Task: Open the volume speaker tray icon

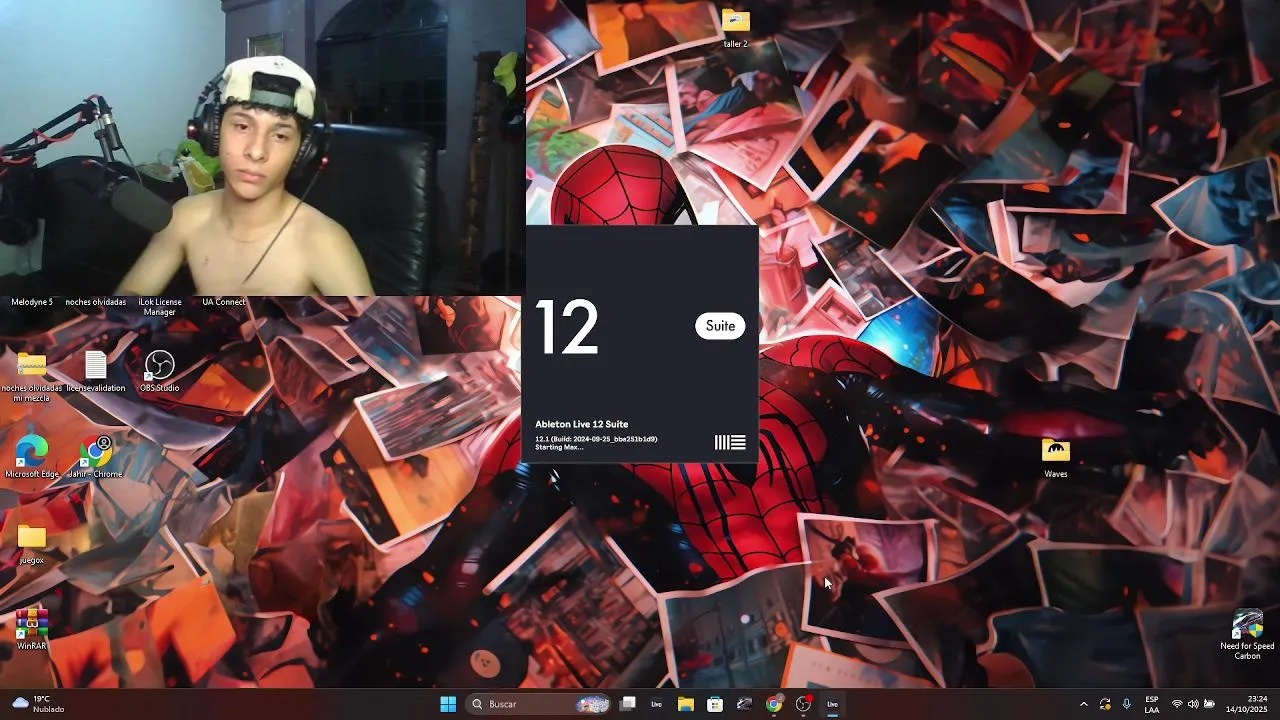Action: click(x=1193, y=704)
